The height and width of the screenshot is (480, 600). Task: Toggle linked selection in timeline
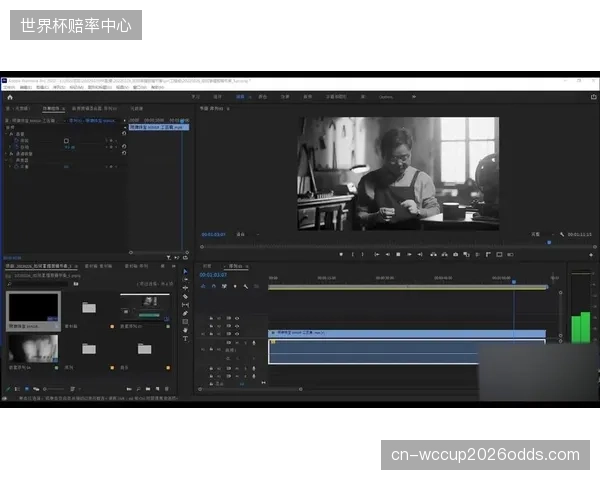[224, 286]
